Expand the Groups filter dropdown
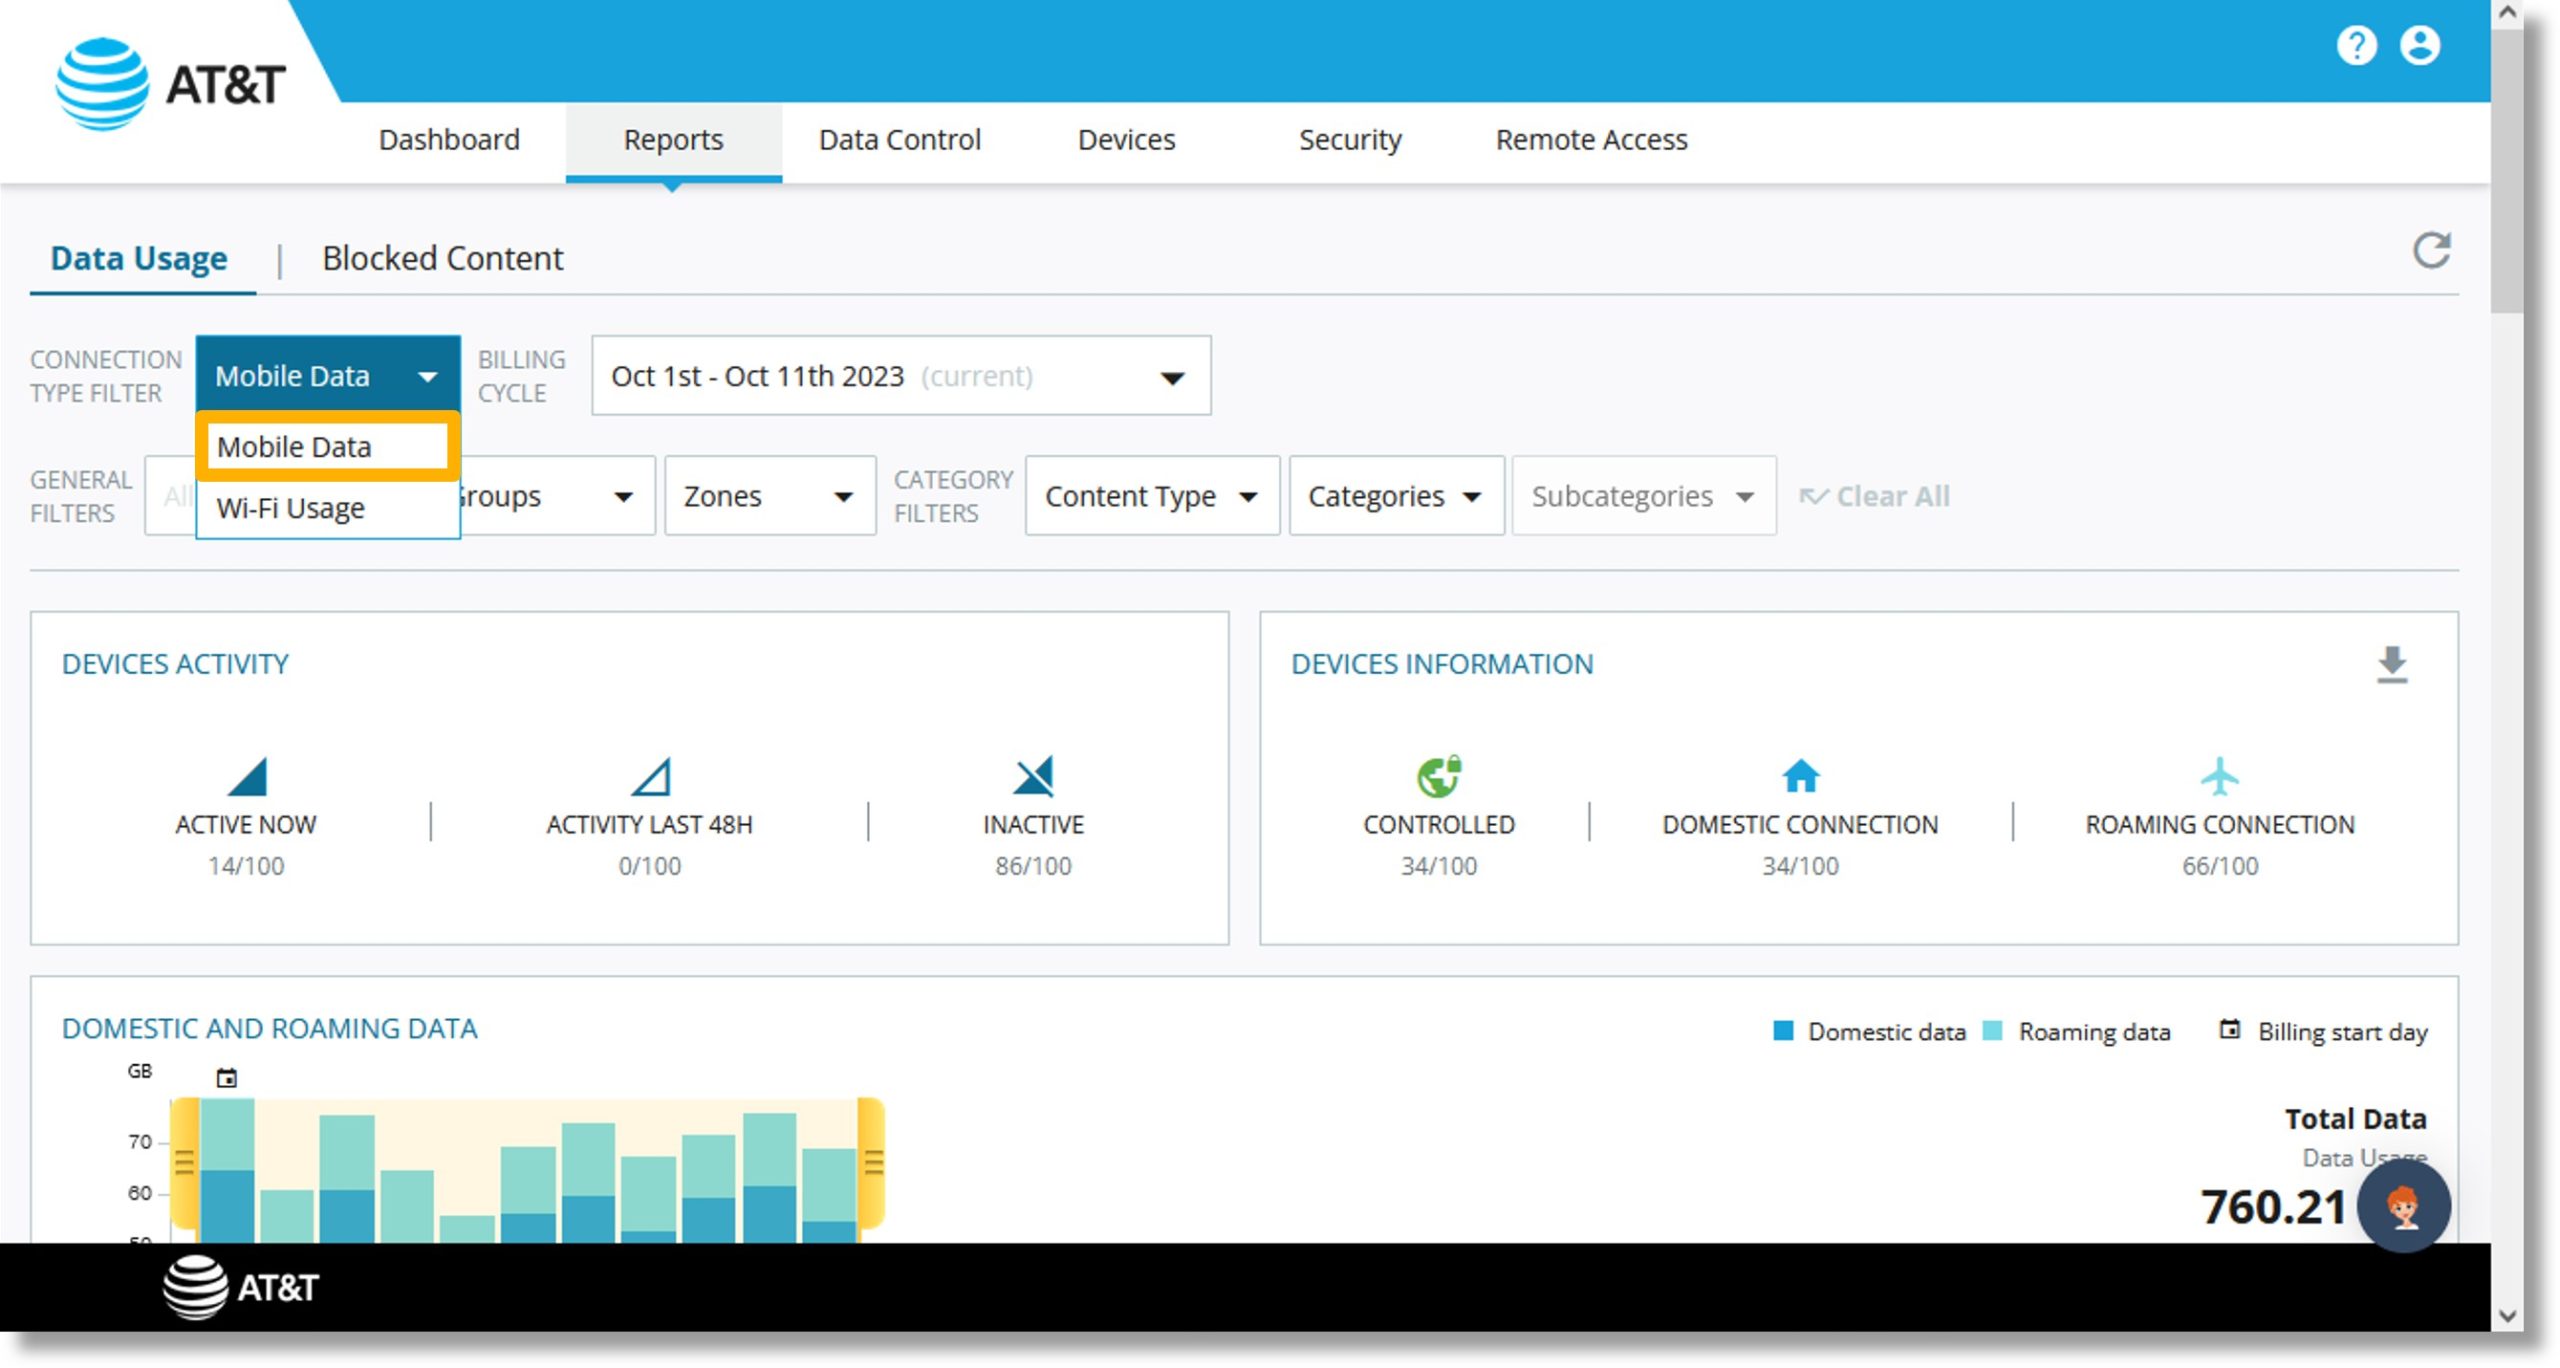Viewport: 2560px width, 1368px height. (556, 497)
